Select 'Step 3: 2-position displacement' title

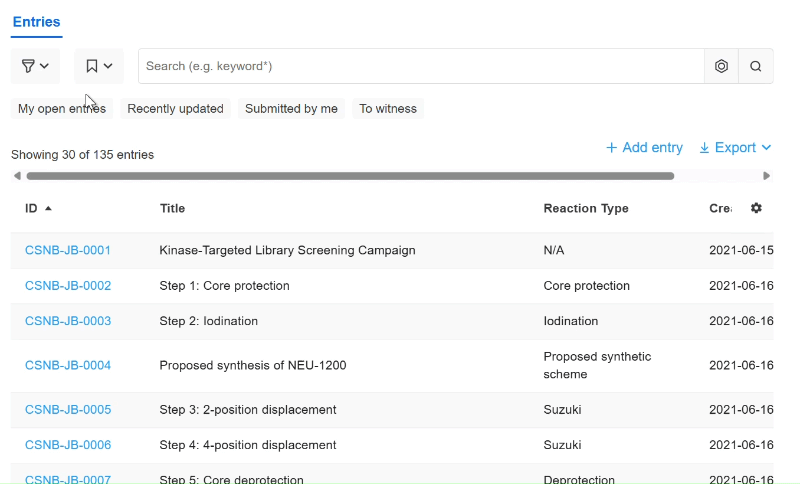point(248,410)
